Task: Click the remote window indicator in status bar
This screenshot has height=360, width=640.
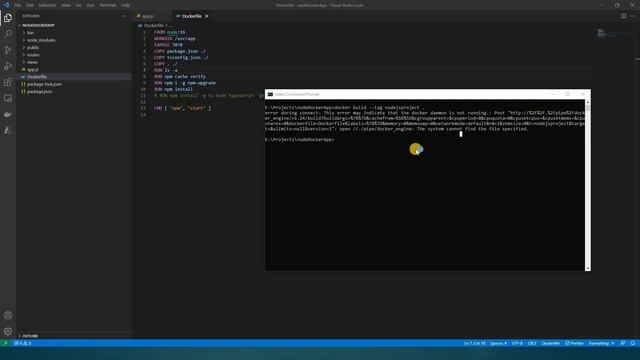Action: pos(5,343)
